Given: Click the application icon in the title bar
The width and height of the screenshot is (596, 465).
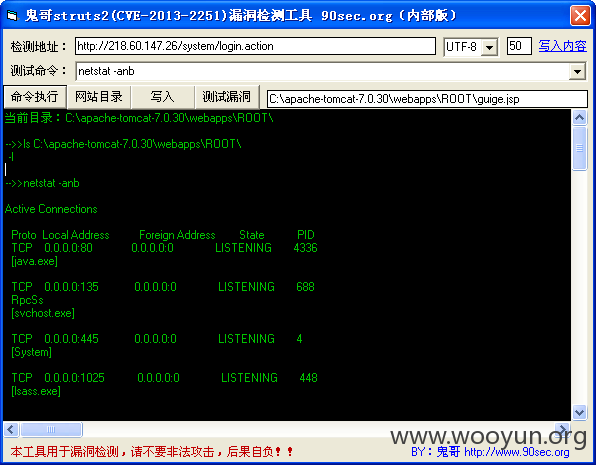Looking at the screenshot, I should tap(13, 16).
